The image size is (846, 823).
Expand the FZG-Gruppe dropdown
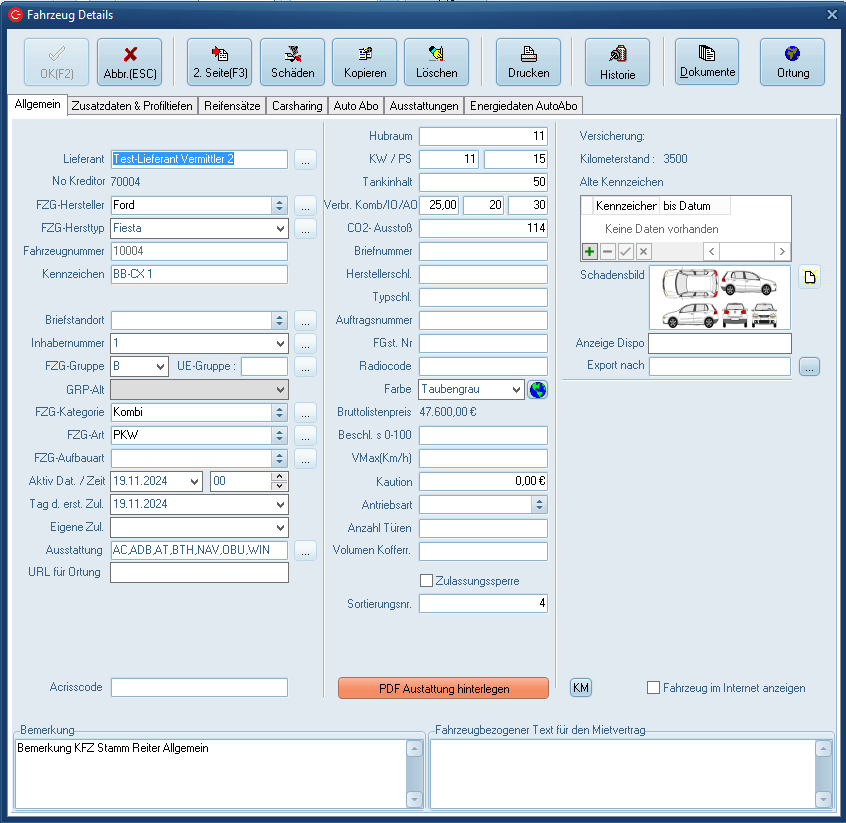tap(160, 366)
